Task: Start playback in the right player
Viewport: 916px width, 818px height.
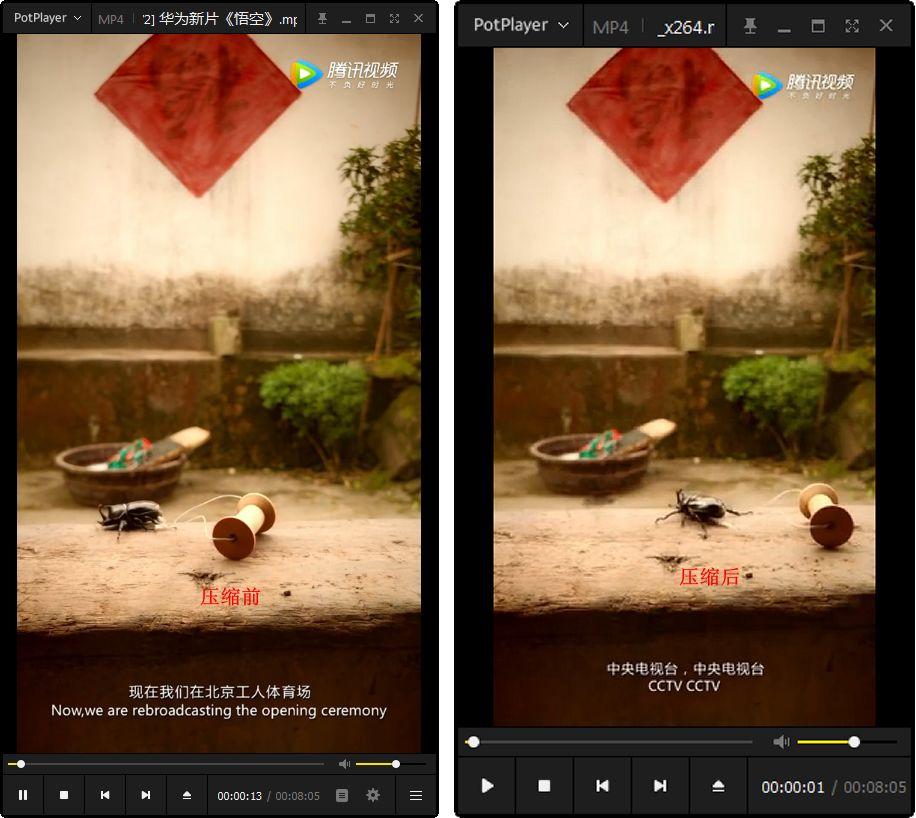Action: 487,786
